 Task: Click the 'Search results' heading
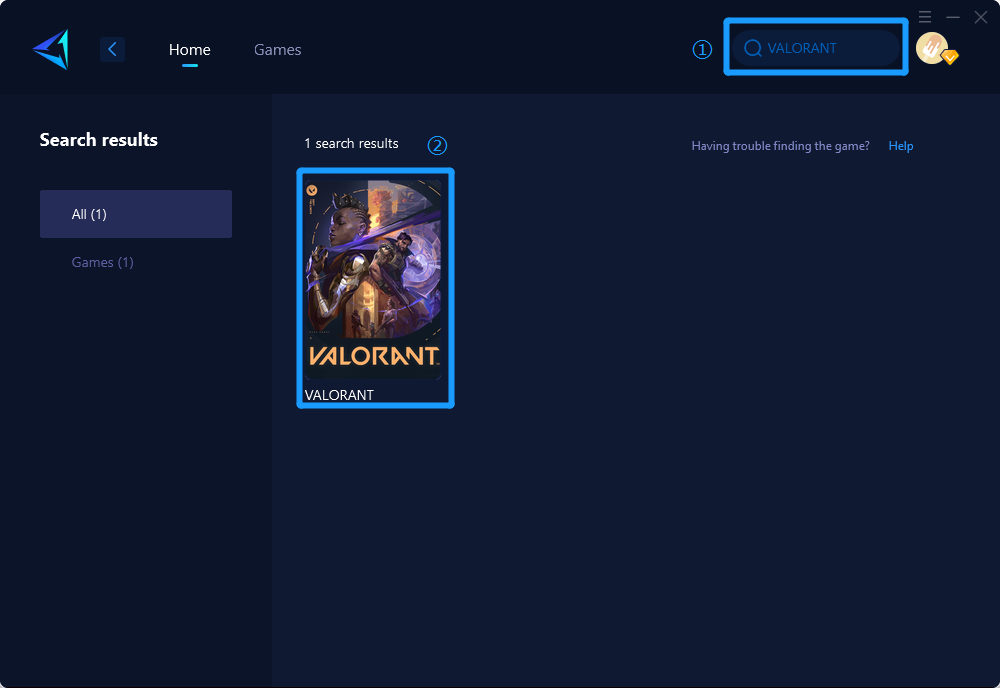[x=99, y=140]
